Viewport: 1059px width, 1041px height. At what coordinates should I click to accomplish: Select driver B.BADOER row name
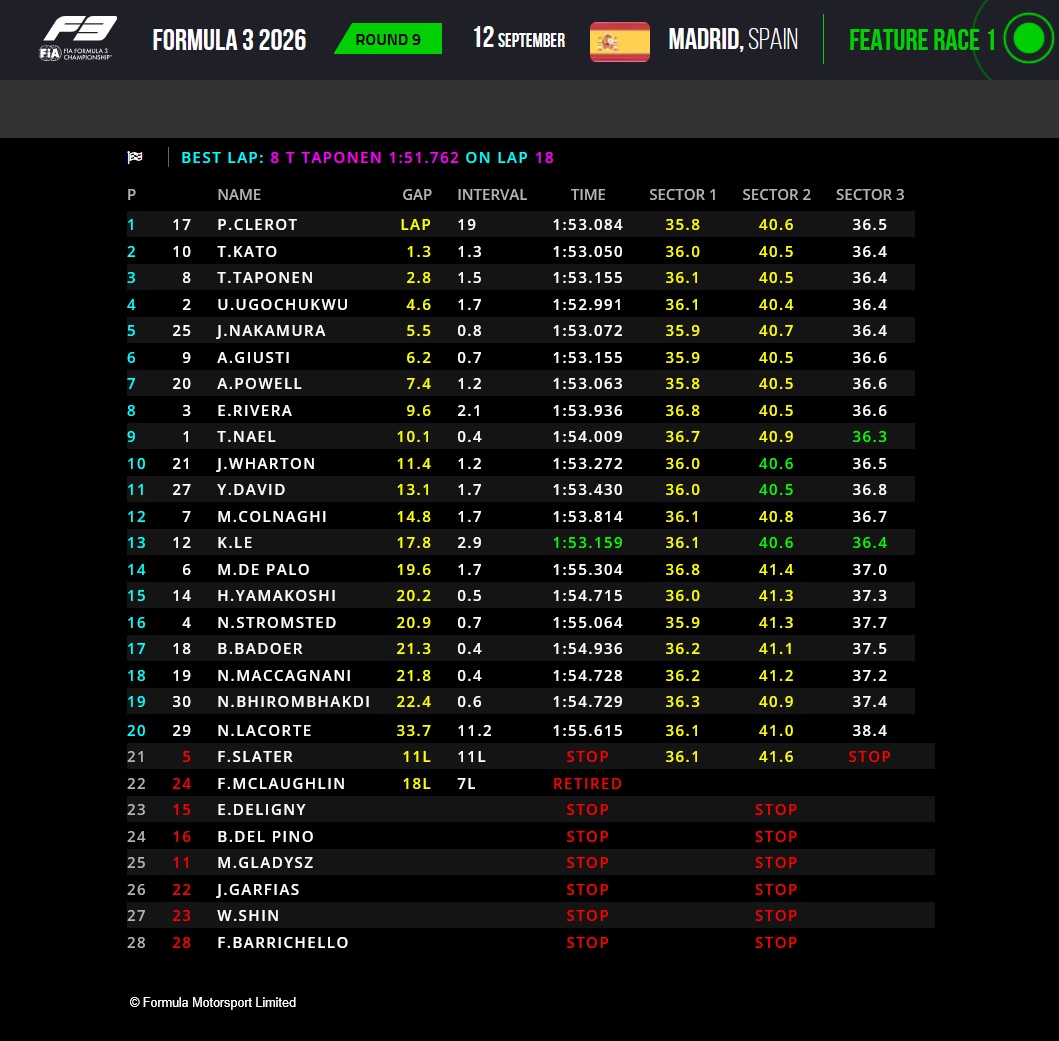(x=260, y=649)
